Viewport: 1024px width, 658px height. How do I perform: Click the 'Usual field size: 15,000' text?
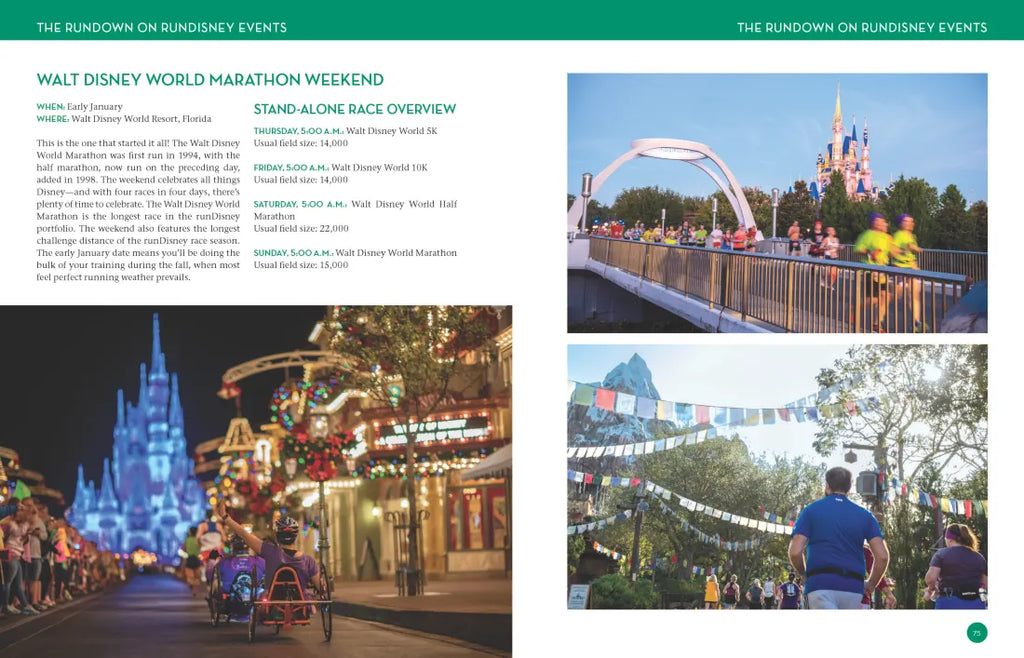tap(301, 265)
